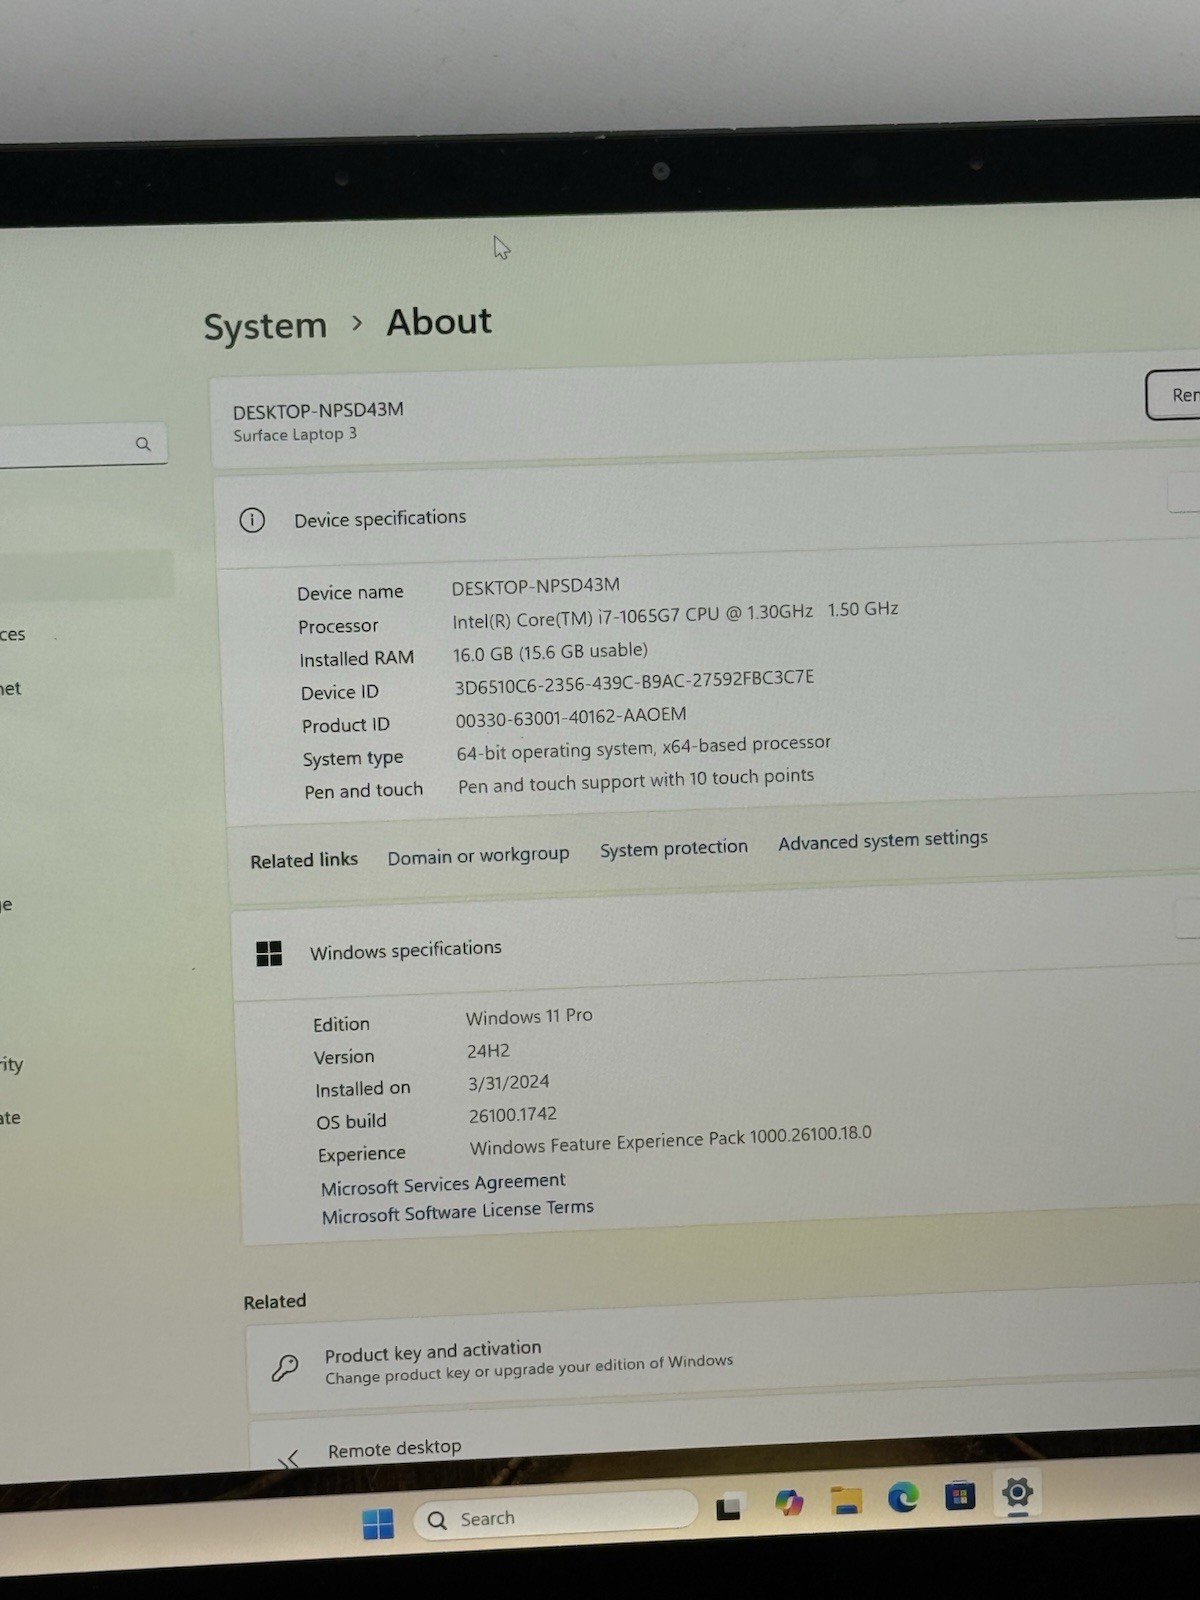Image resolution: width=1200 pixels, height=1600 pixels.
Task: Click the key icon beside Product key
Action: tap(285, 1367)
